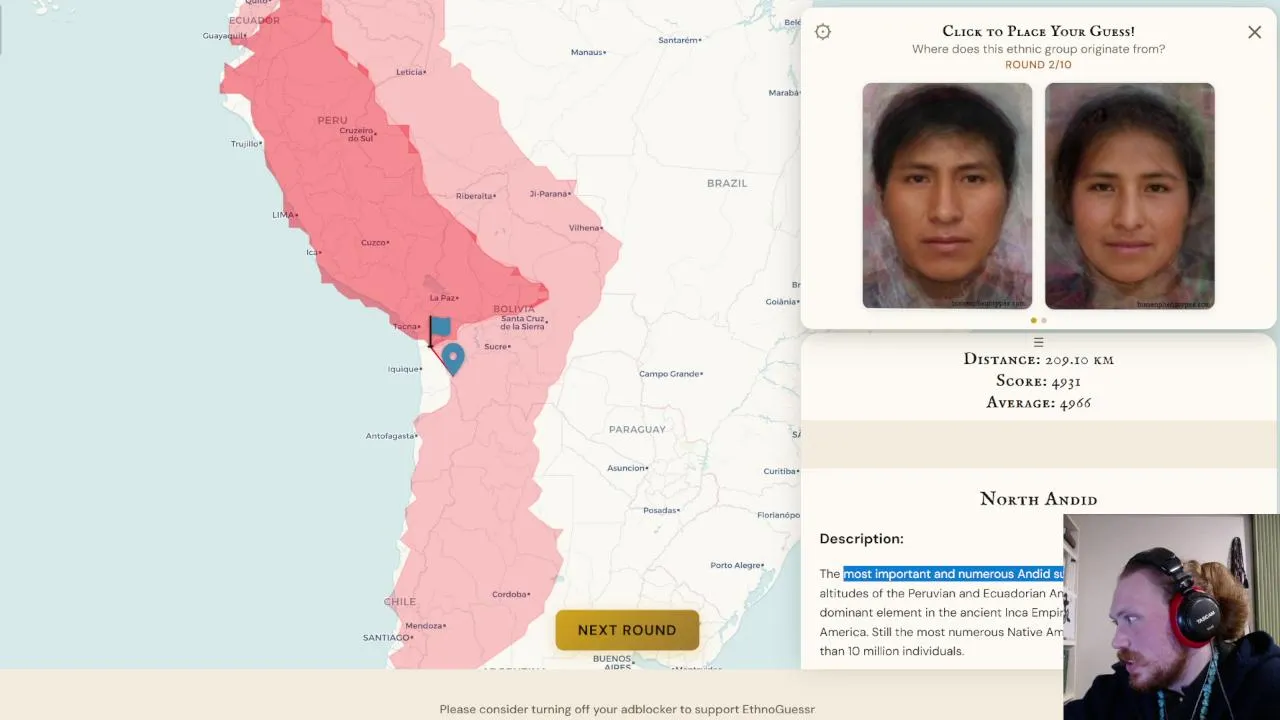Click the 'Where does this ethnic group originate from?' prompt
Image resolution: width=1280 pixels, height=720 pixels.
pos(1038,49)
